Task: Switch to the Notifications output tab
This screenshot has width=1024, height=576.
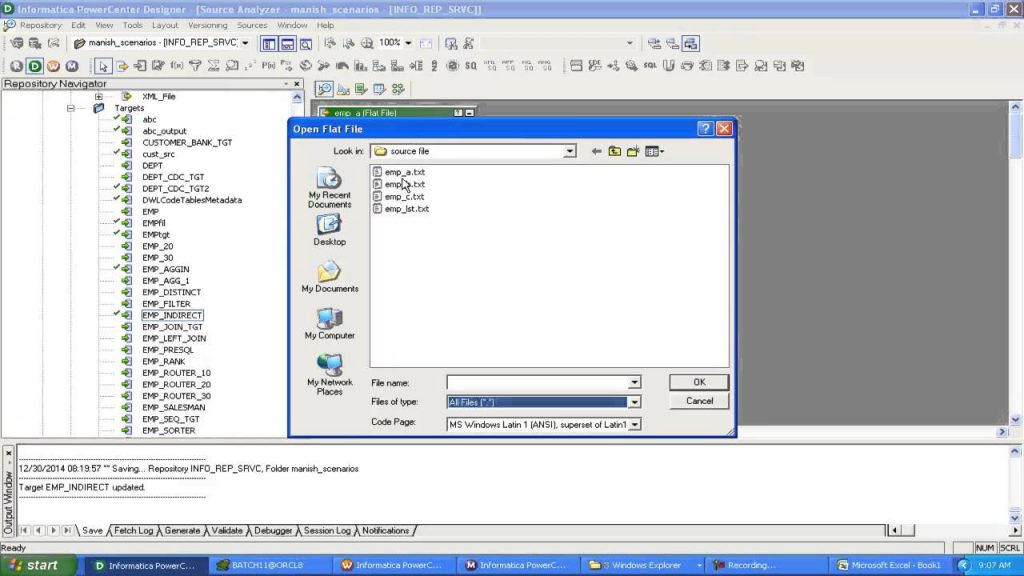Action: (x=385, y=530)
